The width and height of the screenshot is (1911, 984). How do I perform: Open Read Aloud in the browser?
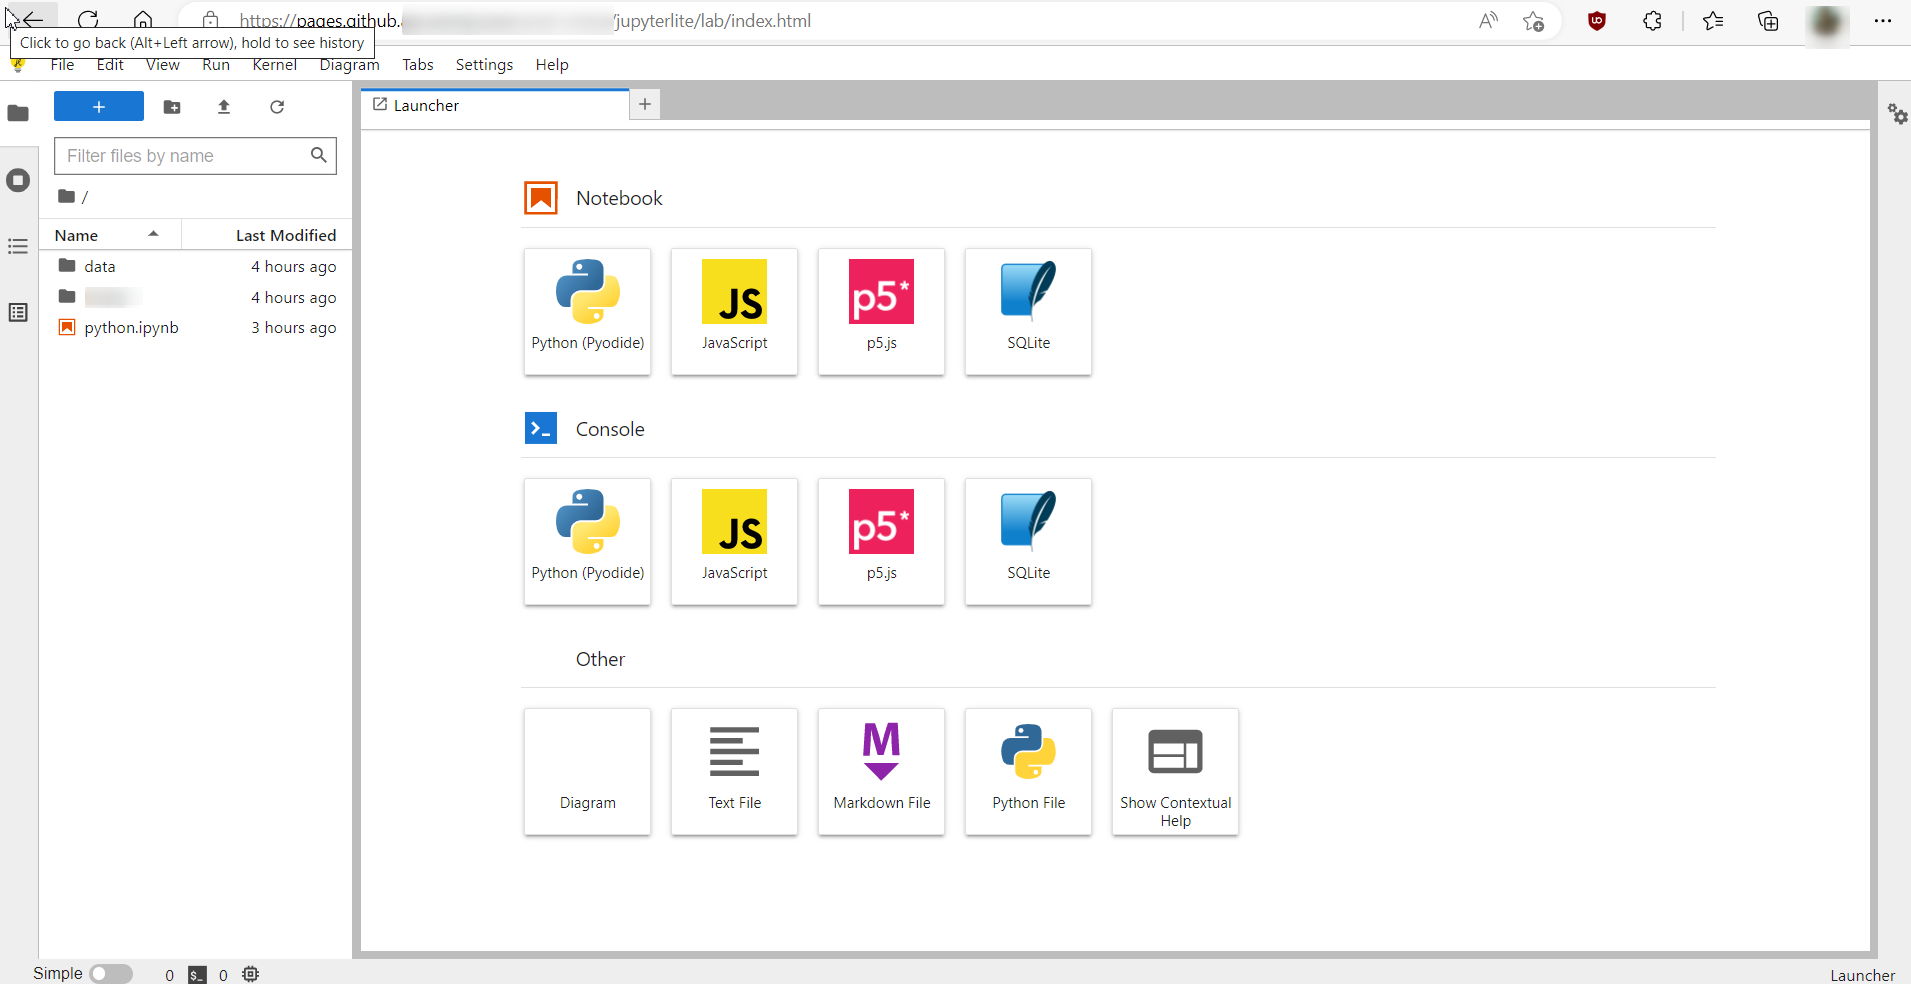[1488, 21]
